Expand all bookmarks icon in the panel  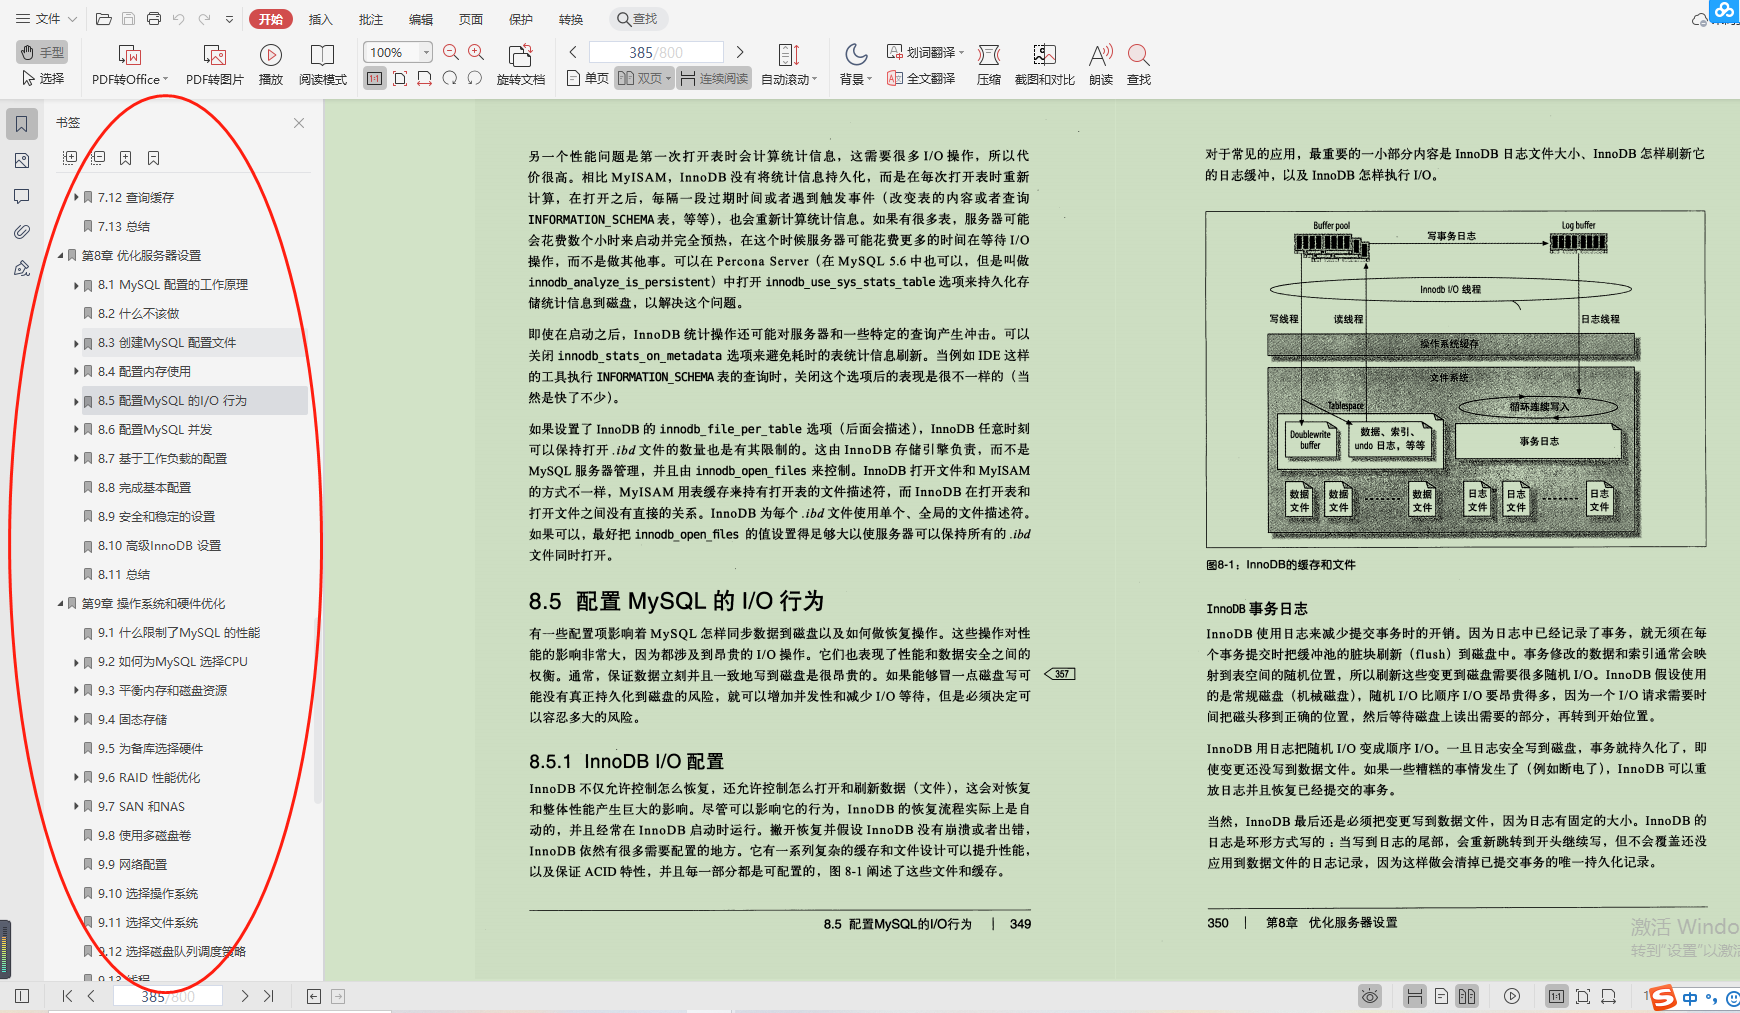(x=70, y=158)
